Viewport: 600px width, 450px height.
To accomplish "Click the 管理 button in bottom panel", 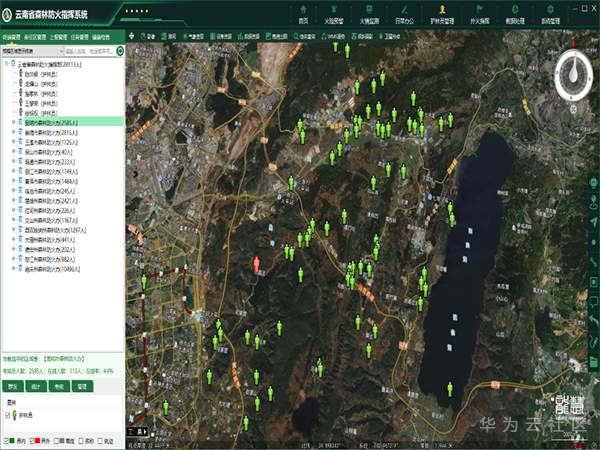I will (x=83, y=385).
